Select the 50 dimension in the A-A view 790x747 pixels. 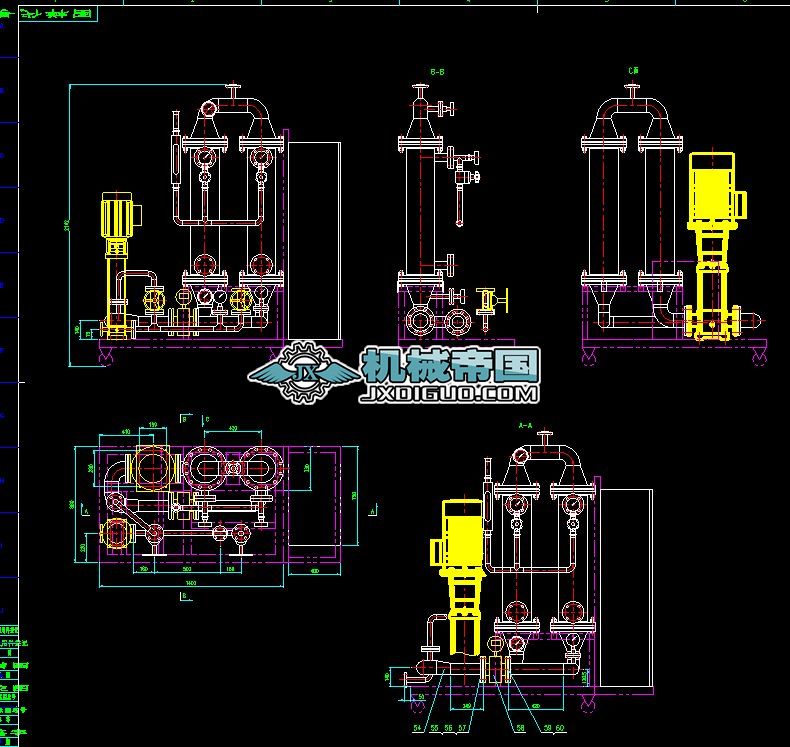tap(421, 697)
